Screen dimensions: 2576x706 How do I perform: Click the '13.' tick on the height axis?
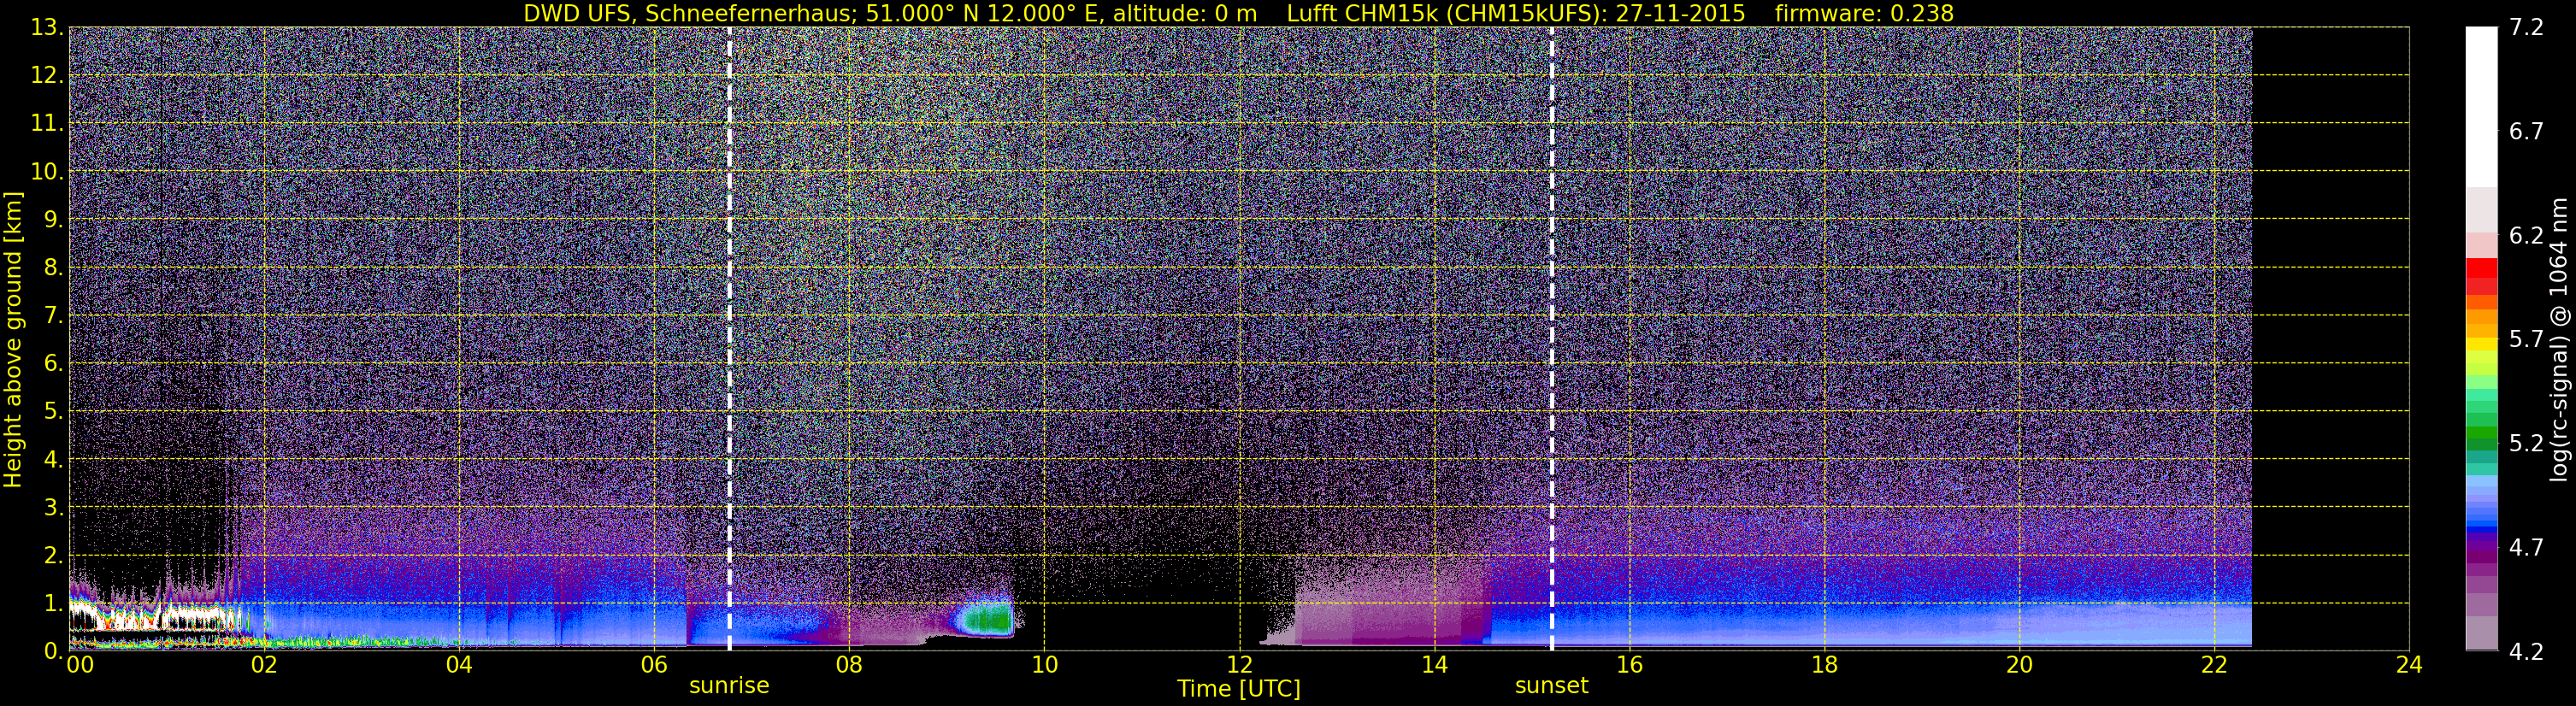click(x=48, y=28)
